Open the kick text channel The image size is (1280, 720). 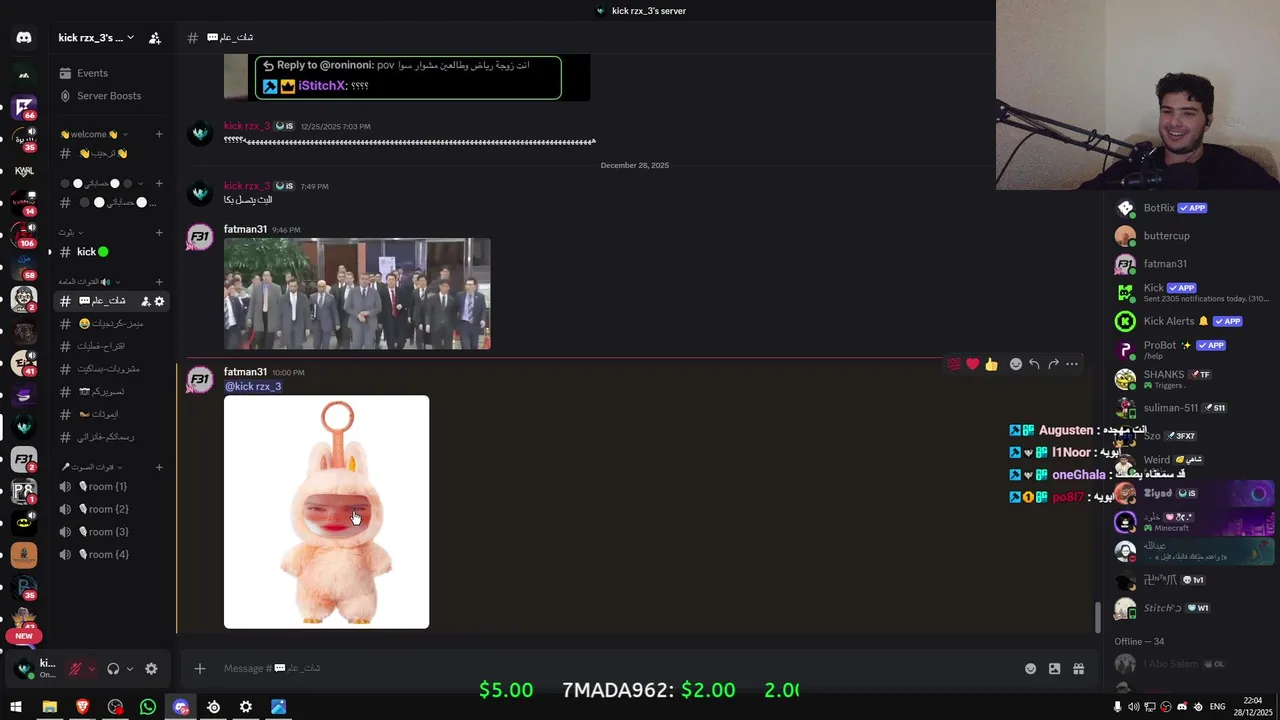point(111,252)
